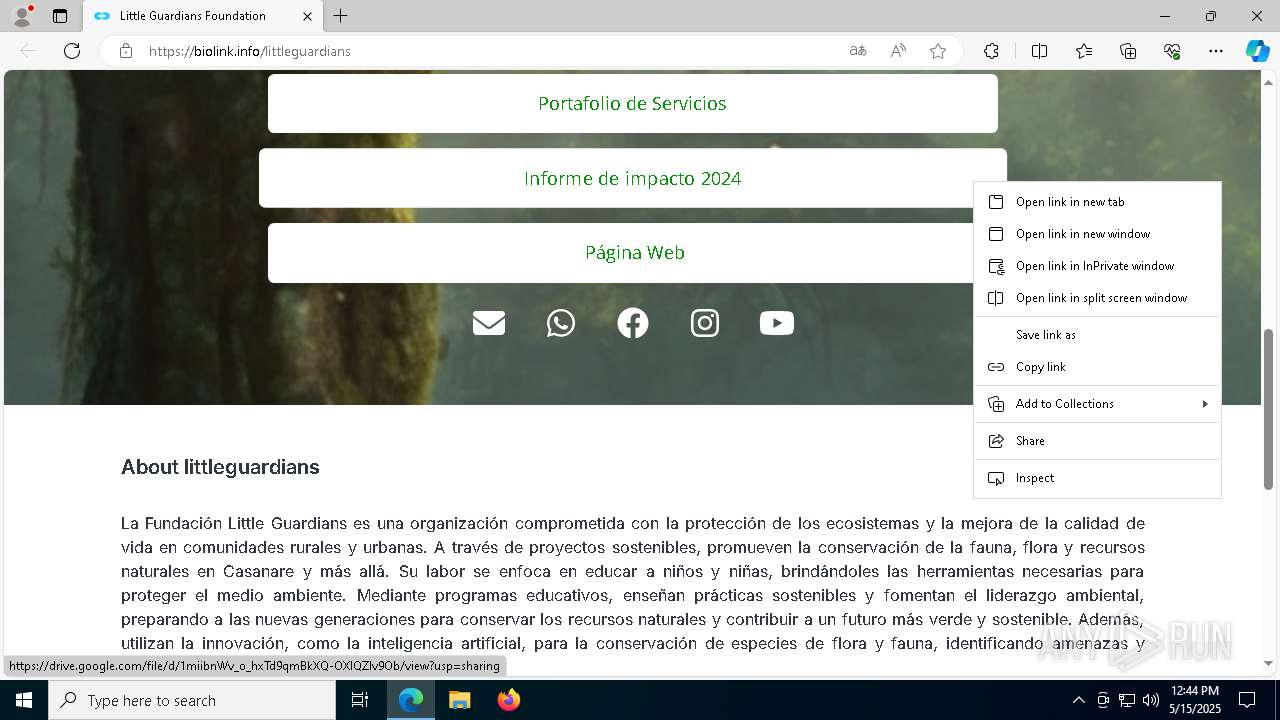Open the Instagram social icon
The height and width of the screenshot is (720, 1280).
tap(705, 323)
